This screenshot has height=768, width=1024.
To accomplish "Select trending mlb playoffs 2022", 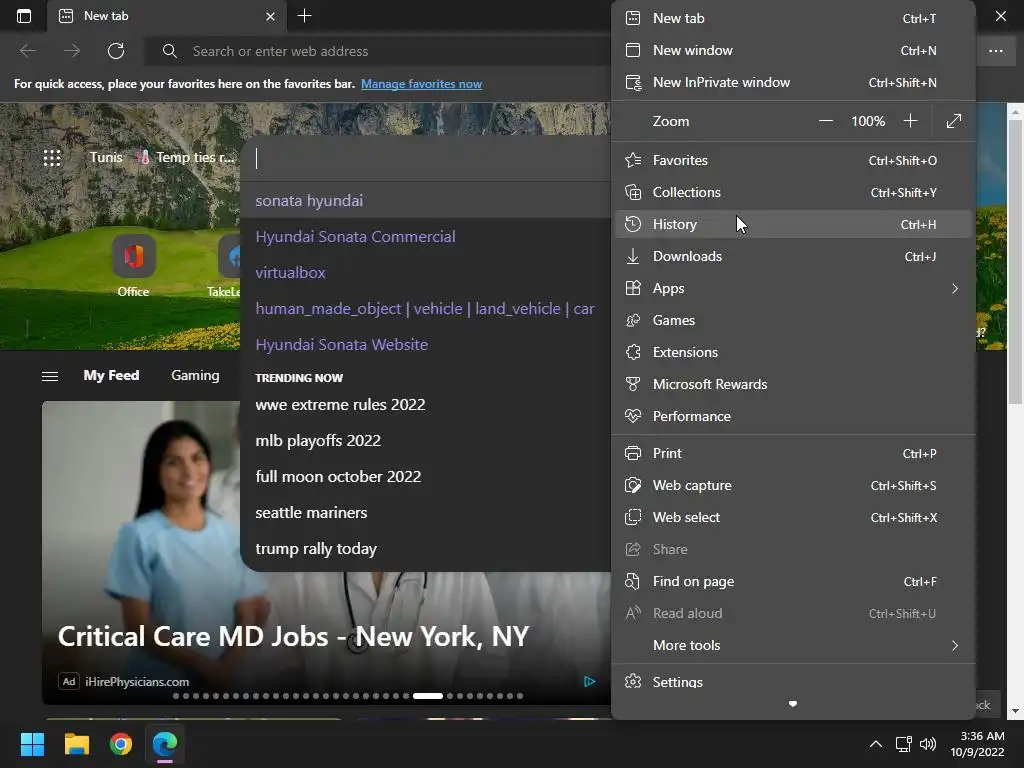I will tap(426, 440).
